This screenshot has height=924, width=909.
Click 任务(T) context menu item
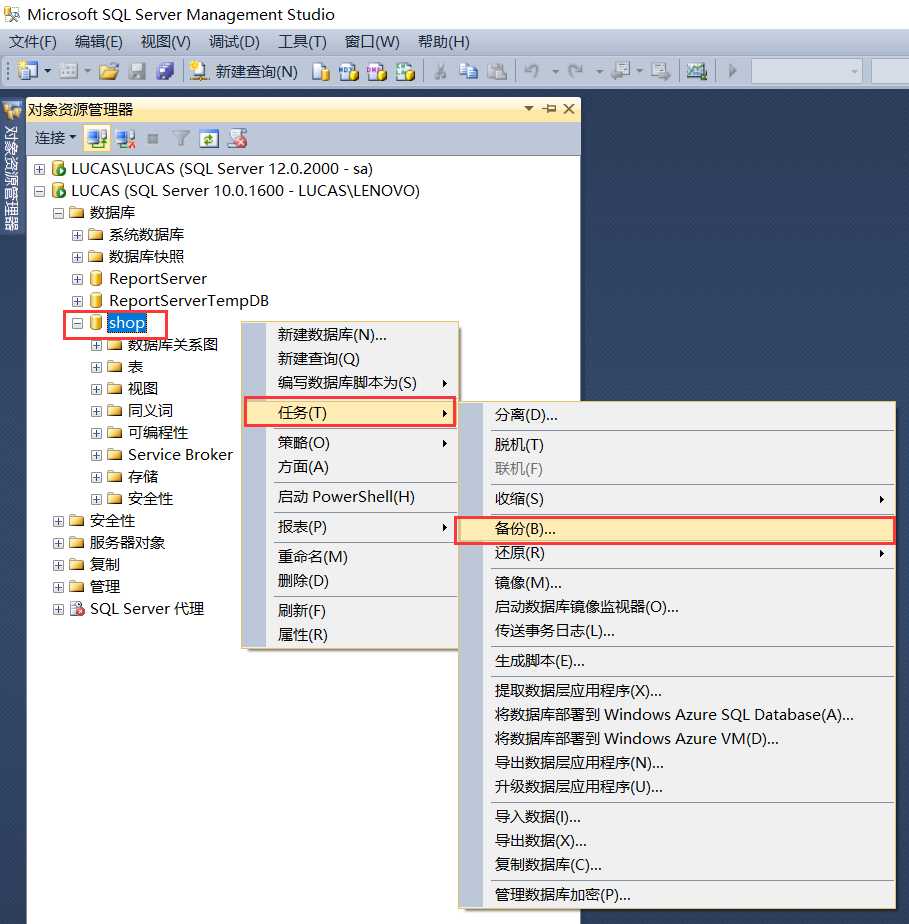point(350,412)
